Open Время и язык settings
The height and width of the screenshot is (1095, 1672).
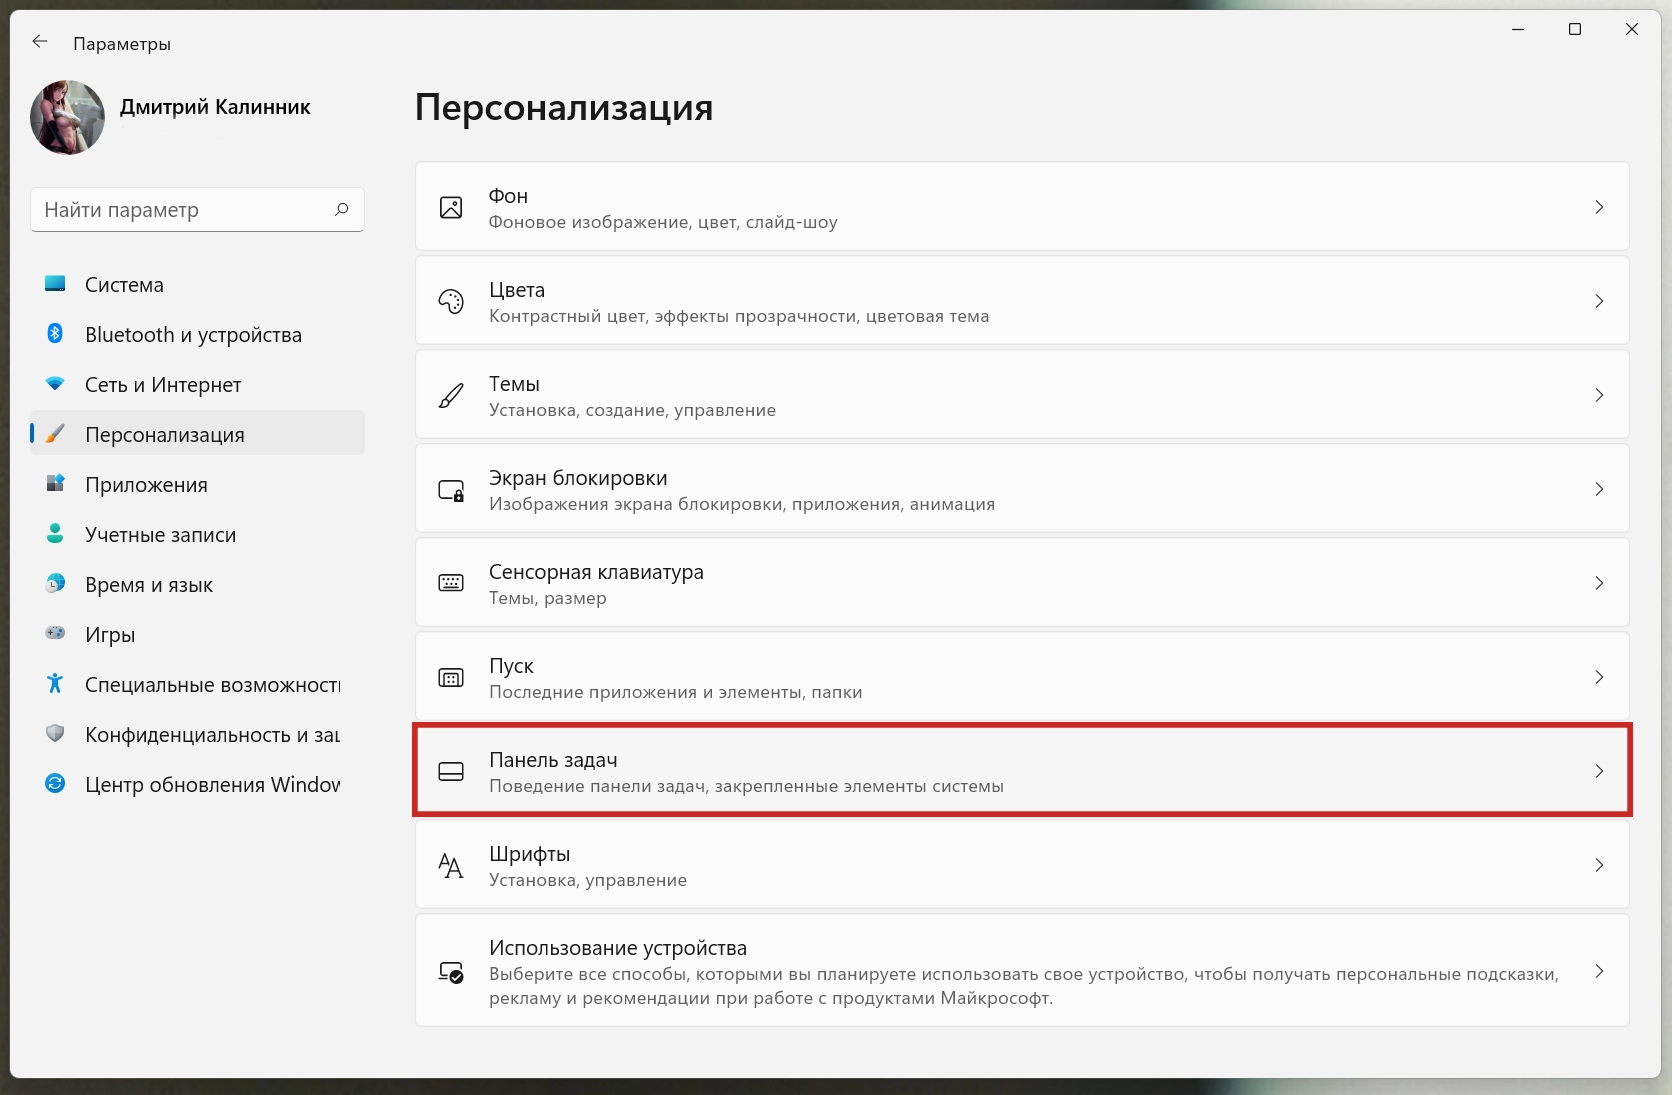point(148,585)
